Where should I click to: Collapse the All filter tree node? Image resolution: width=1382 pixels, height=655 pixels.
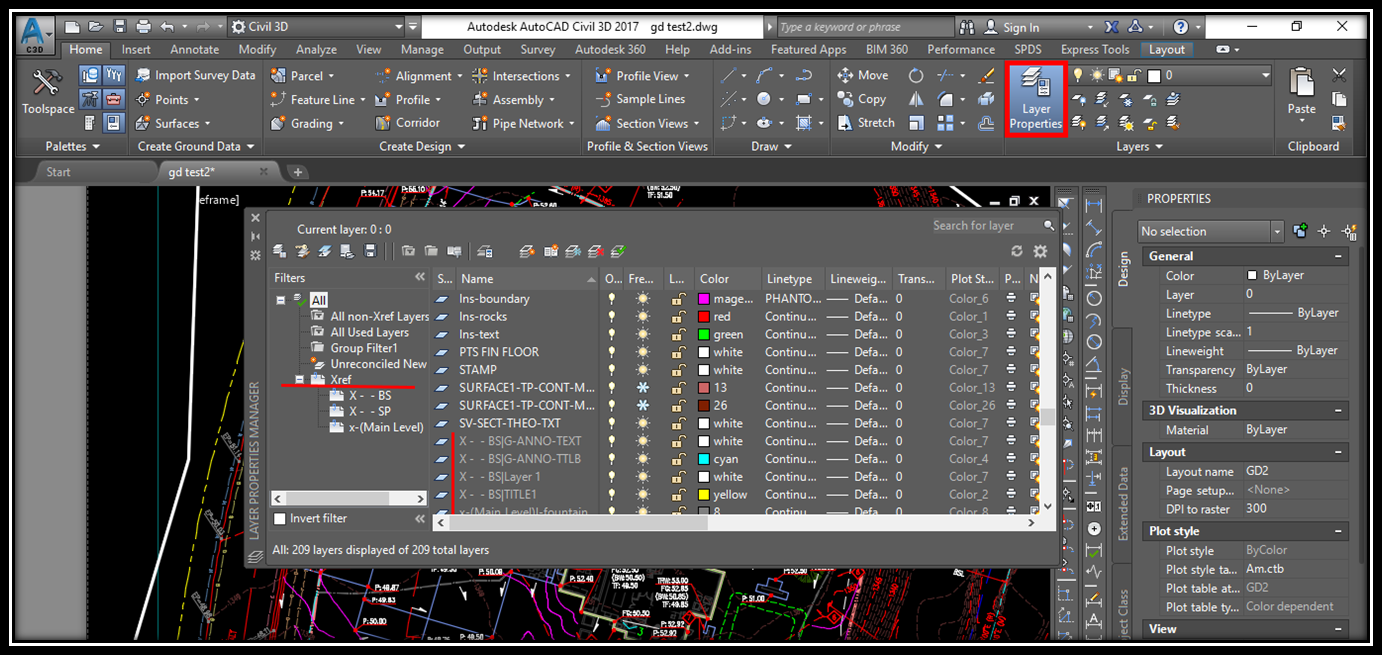(281, 300)
